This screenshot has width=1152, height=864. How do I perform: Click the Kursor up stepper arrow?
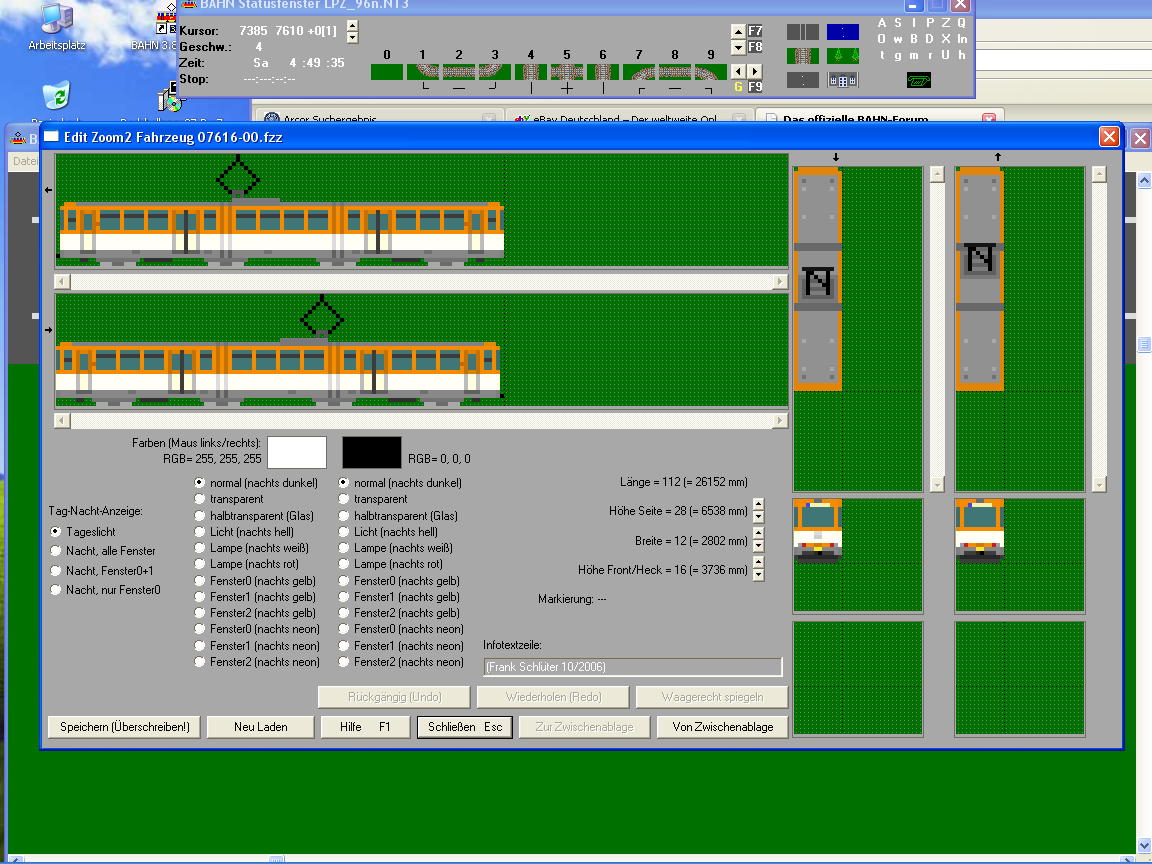point(353,26)
